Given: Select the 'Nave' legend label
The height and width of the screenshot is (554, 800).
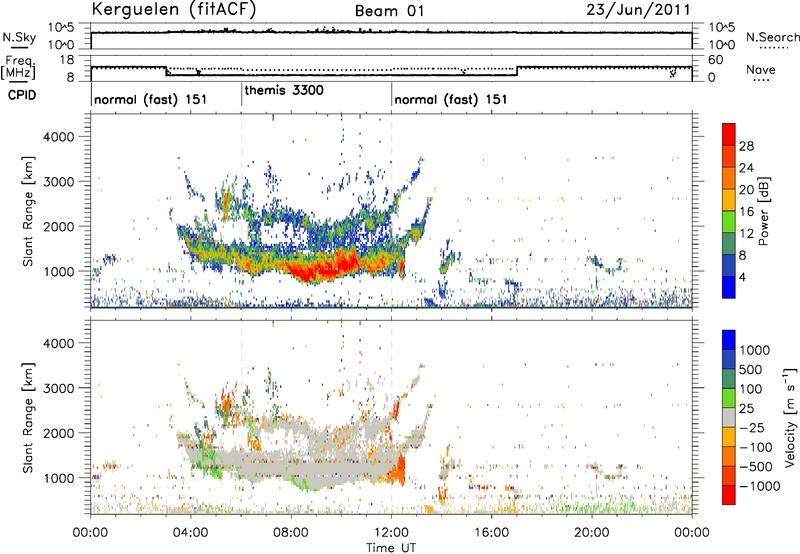Looking at the screenshot, I should (760, 70).
